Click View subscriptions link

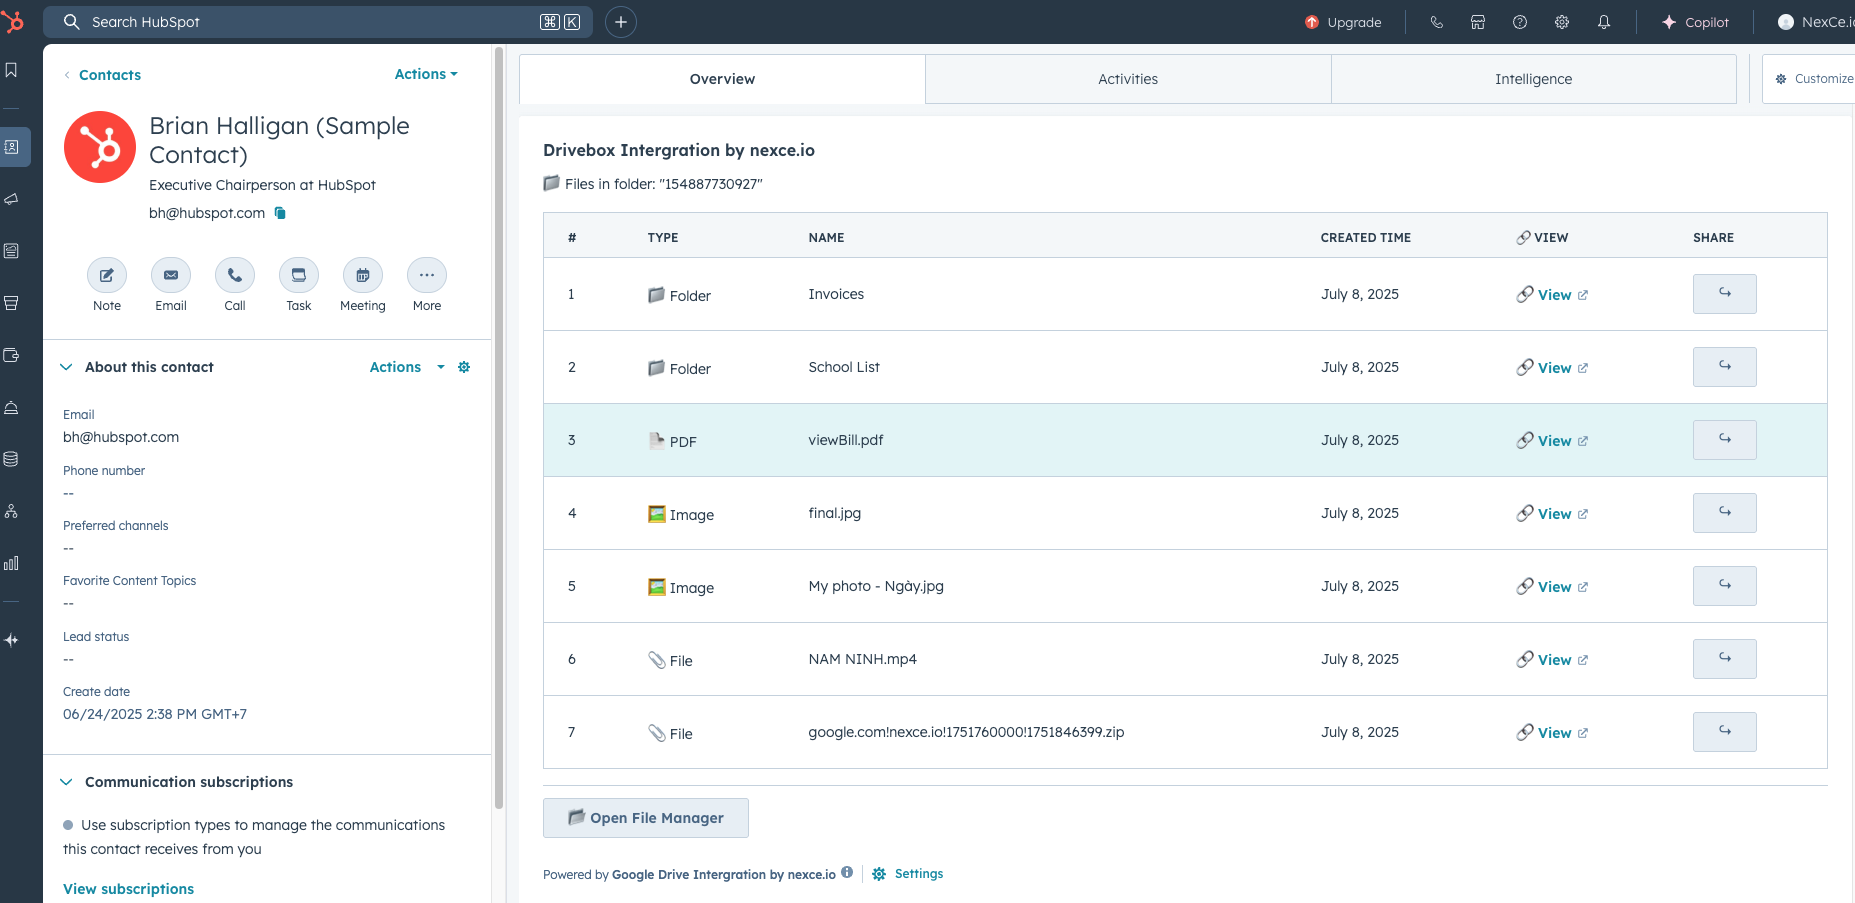tap(129, 889)
